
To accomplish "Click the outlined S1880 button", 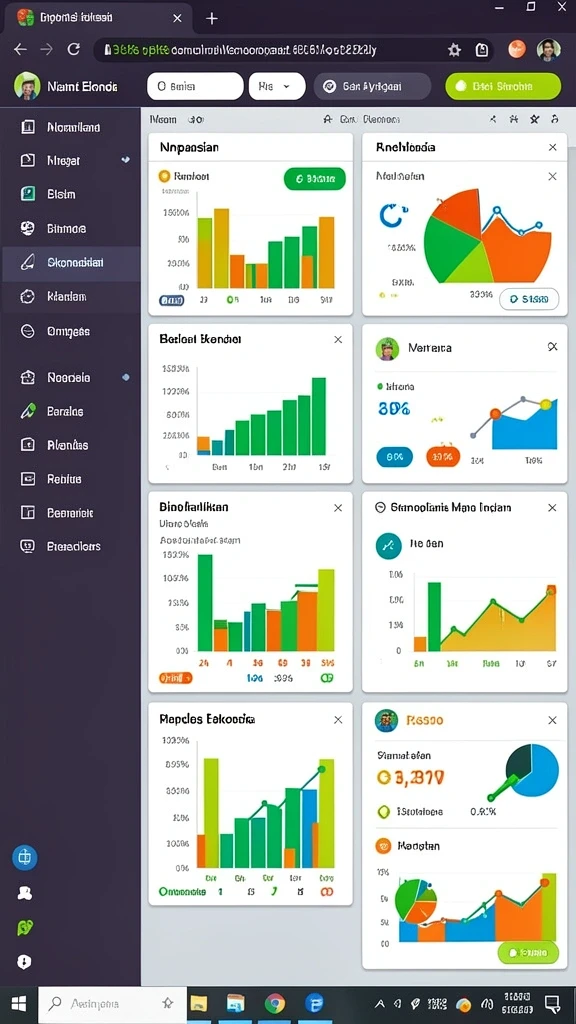I will click(529, 299).
